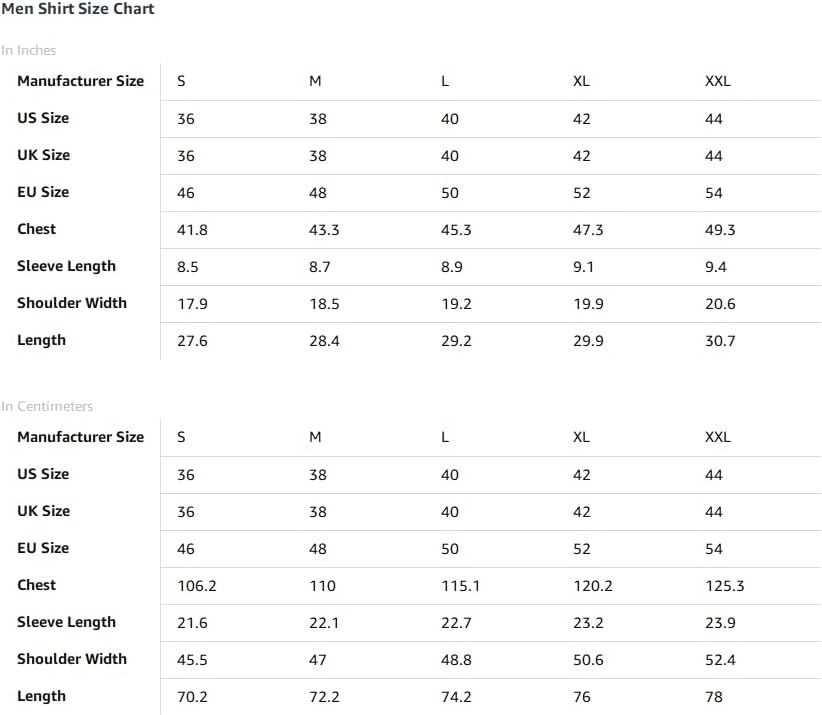The image size is (822, 715).
Task: Select Length value 78 in centimeters table
Action: (x=713, y=697)
